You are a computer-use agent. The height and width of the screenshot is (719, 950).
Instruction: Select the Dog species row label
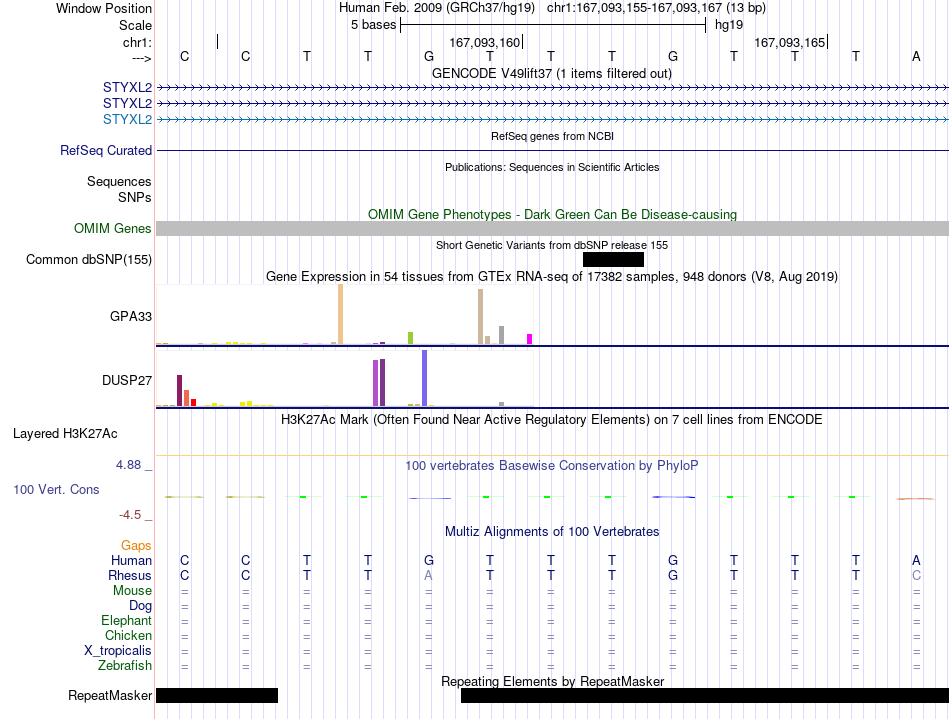point(141,606)
